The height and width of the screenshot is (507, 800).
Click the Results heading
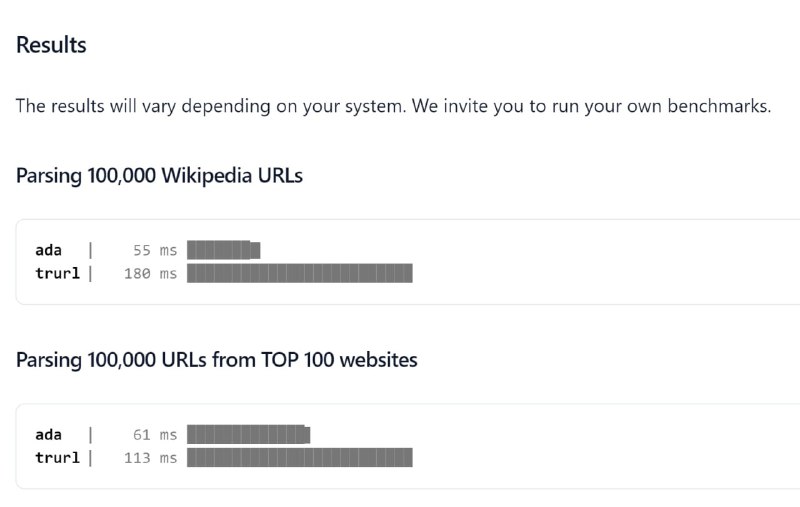pyautogui.click(x=51, y=45)
